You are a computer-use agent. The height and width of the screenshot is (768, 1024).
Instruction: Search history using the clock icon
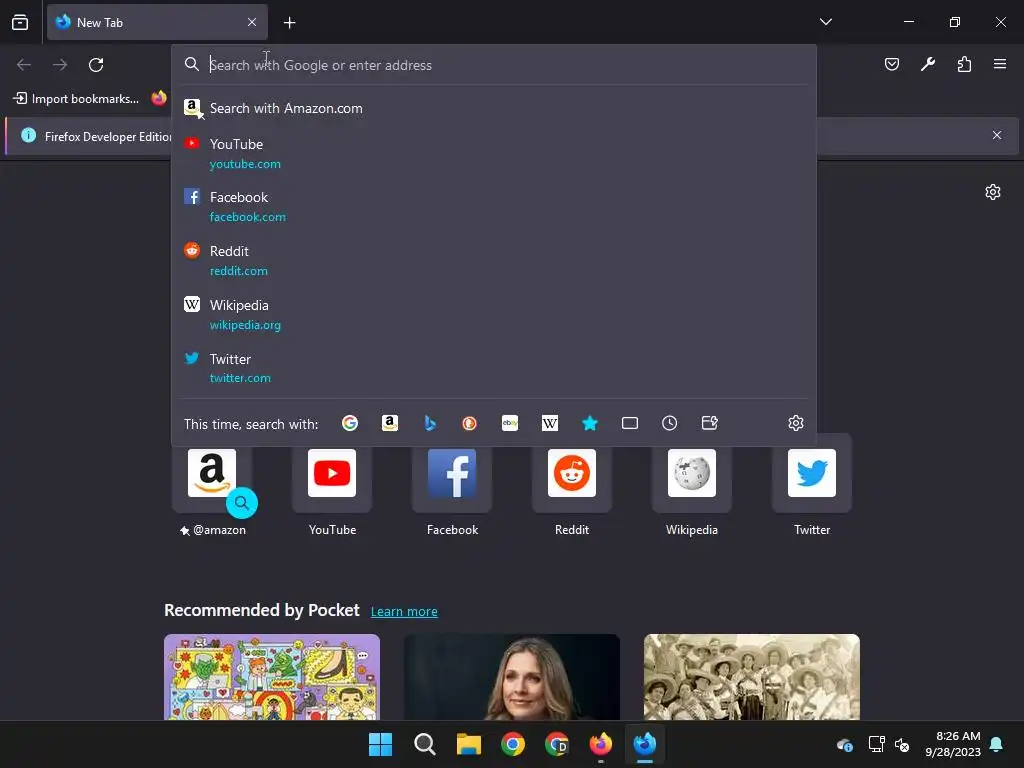(x=669, y=423)
